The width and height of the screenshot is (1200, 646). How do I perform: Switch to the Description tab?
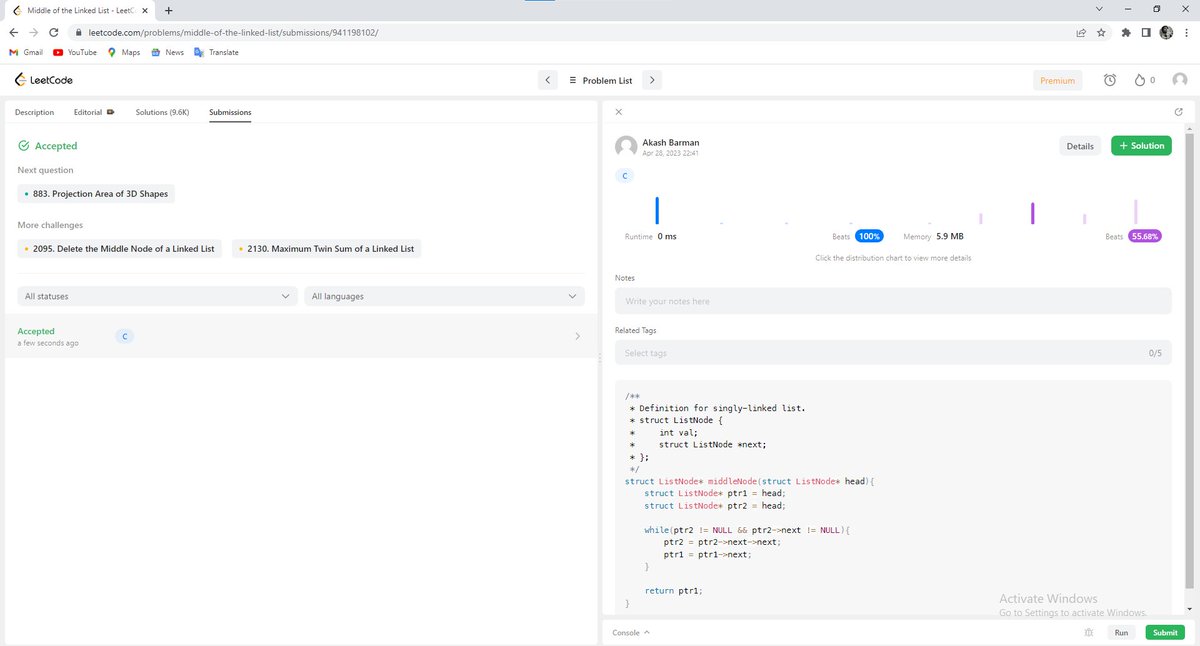(34, 112)
